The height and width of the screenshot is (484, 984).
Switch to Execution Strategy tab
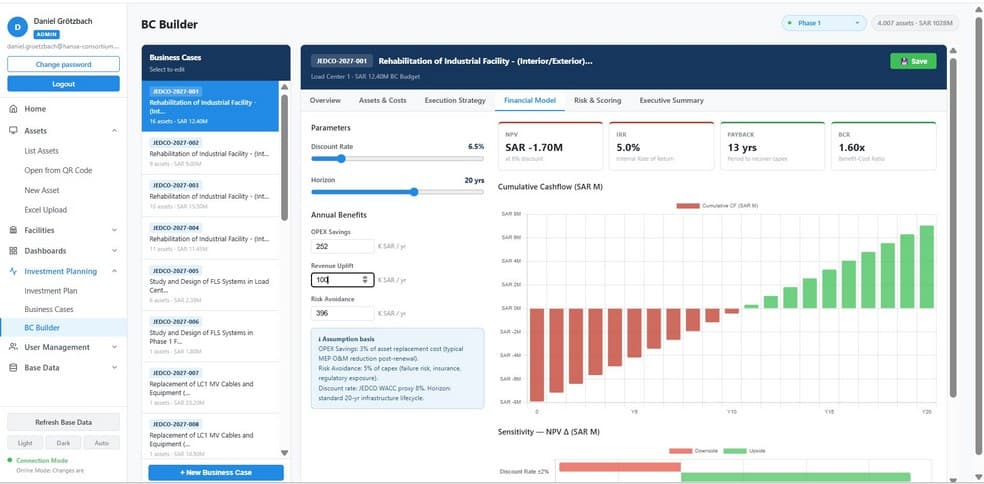[x=455, y=100]
